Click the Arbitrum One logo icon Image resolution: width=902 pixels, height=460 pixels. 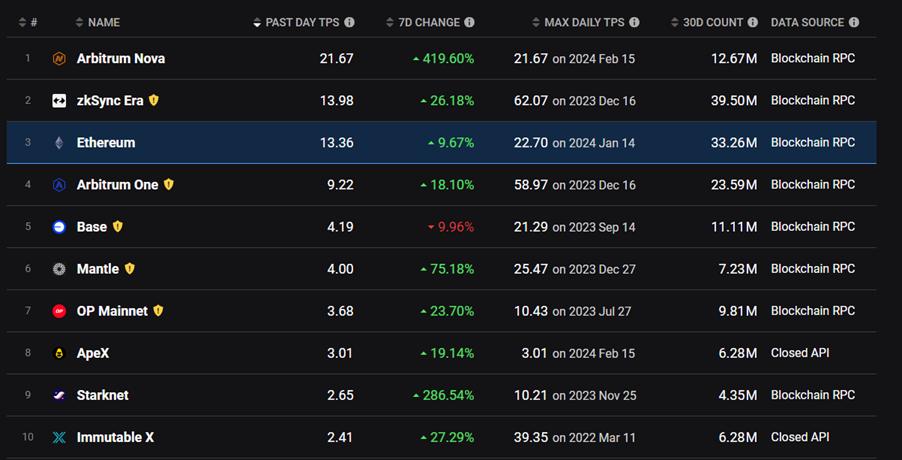tap(59, 185)
